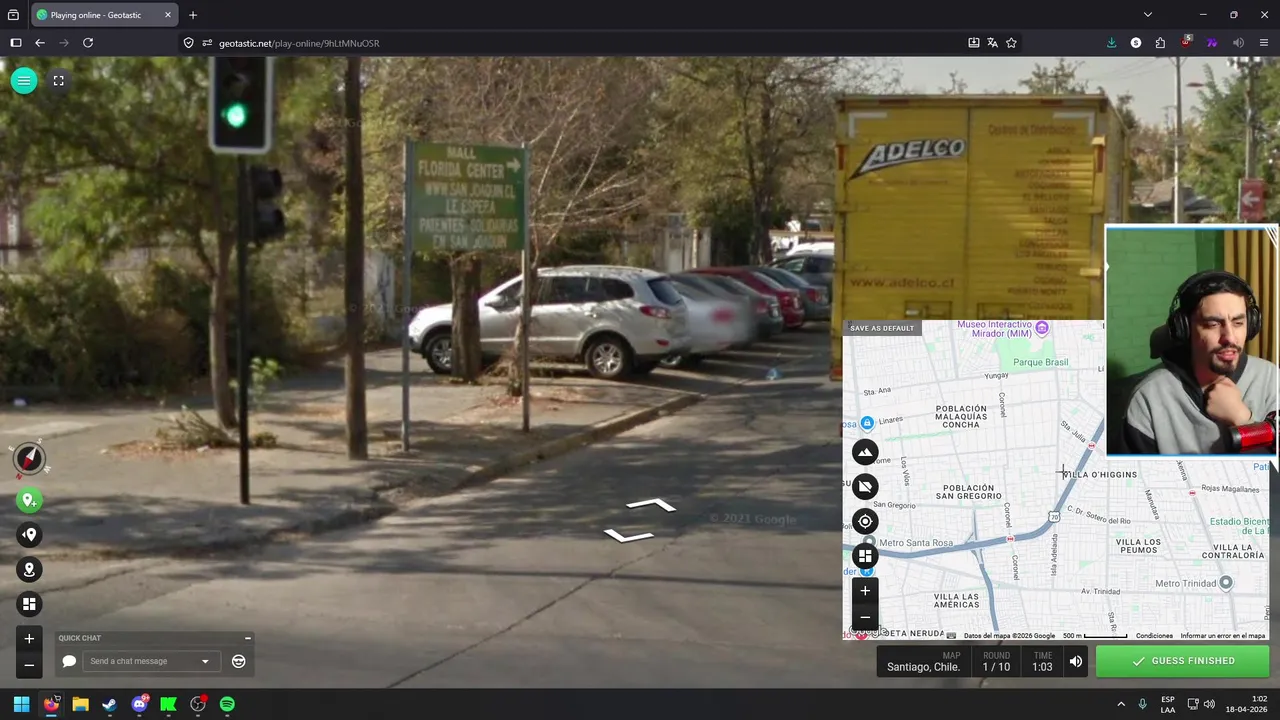Bookmark this page with the star
The height and width of the screenshot is (720, 1280).
[1011, 43]
